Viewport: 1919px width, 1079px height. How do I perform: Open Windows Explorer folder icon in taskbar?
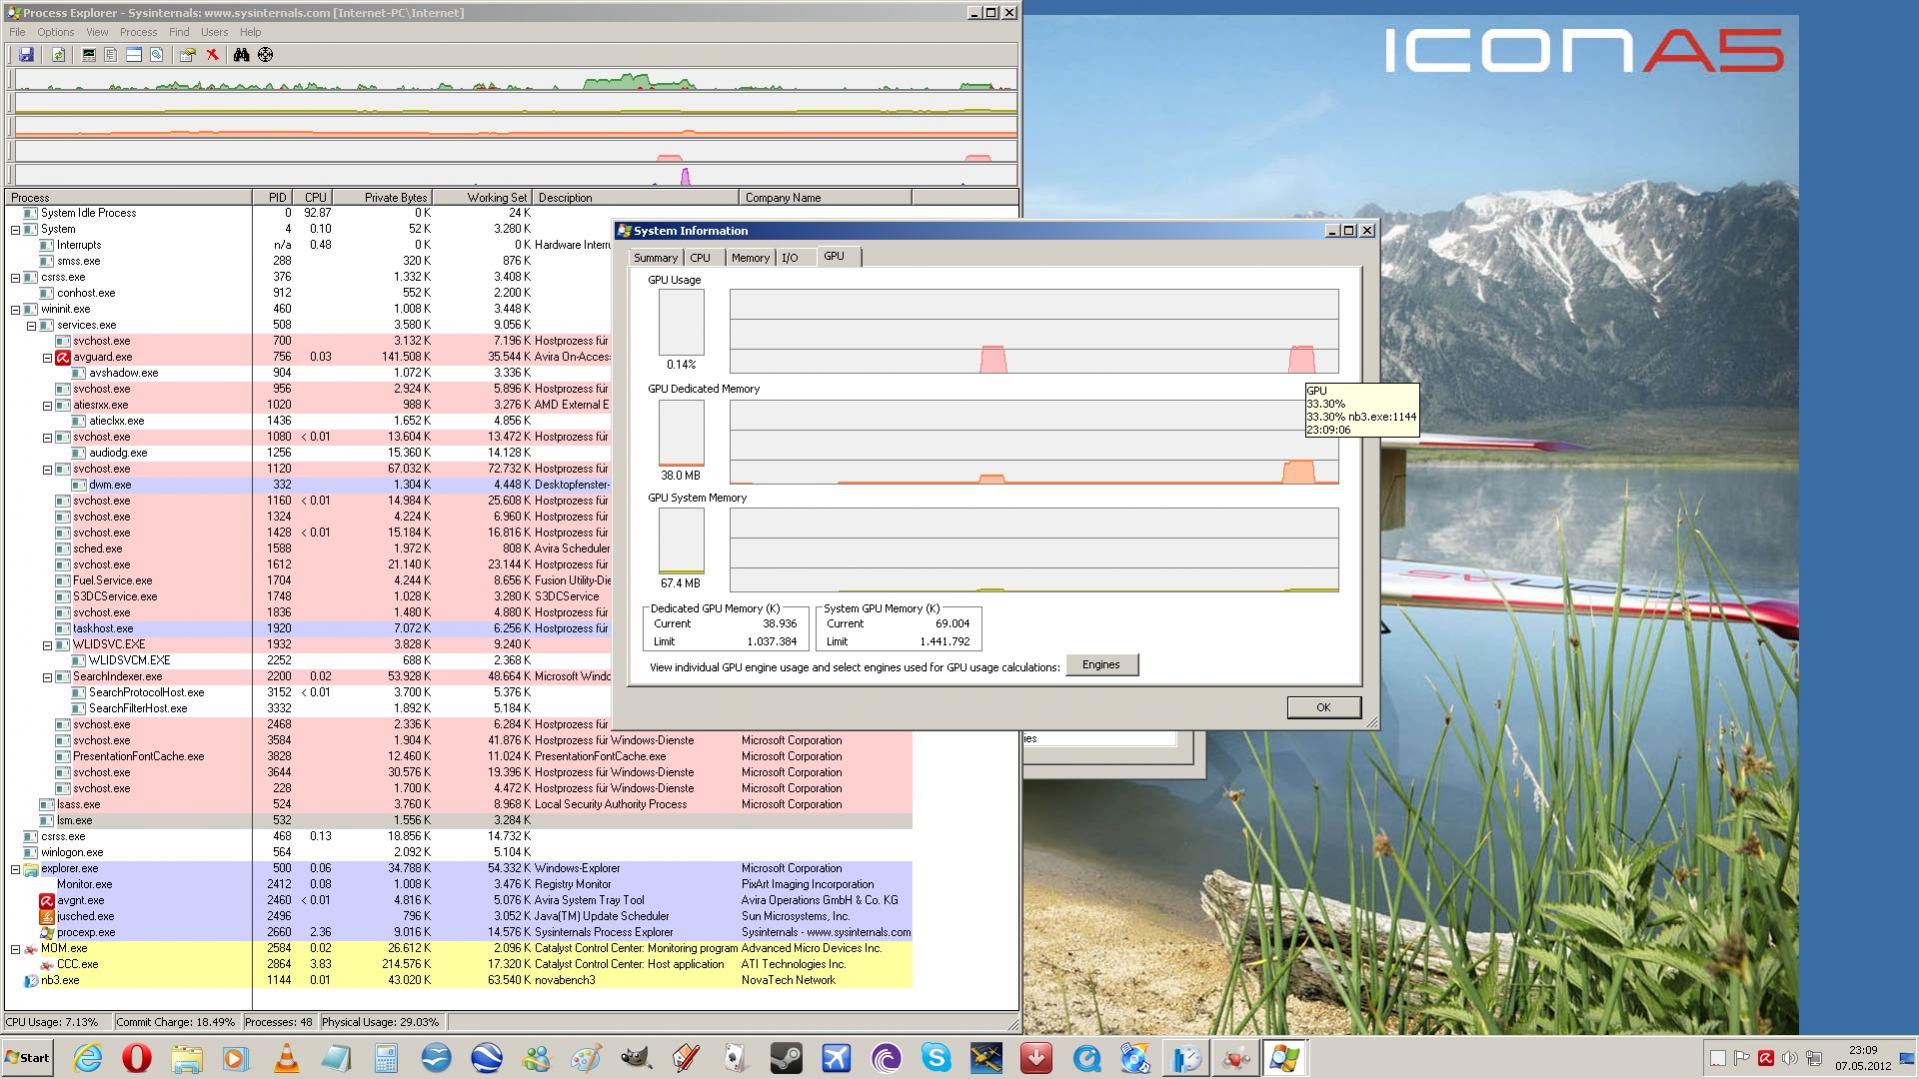coord(187,1058)
